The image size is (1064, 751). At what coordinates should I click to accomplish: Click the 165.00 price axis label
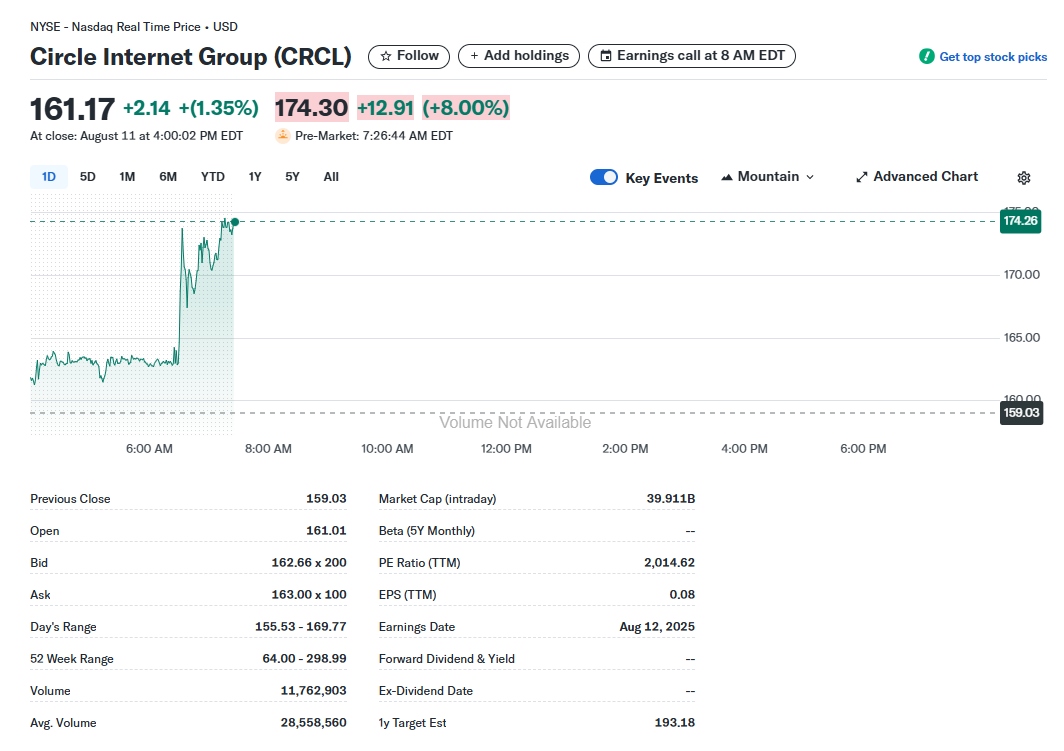point(1022,338)
